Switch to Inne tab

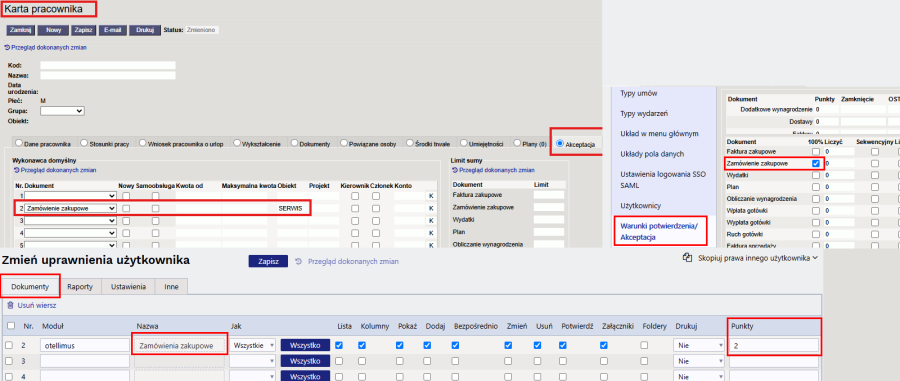[x=172, y=286]
